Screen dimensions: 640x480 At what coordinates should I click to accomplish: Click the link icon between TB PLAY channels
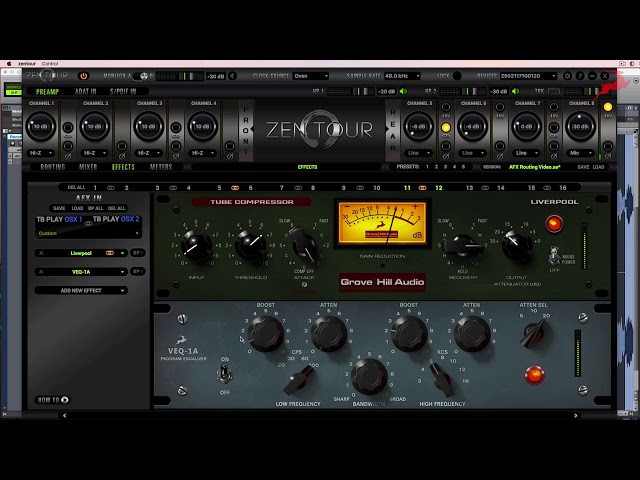pyautogui.click(x=88, y=223)
